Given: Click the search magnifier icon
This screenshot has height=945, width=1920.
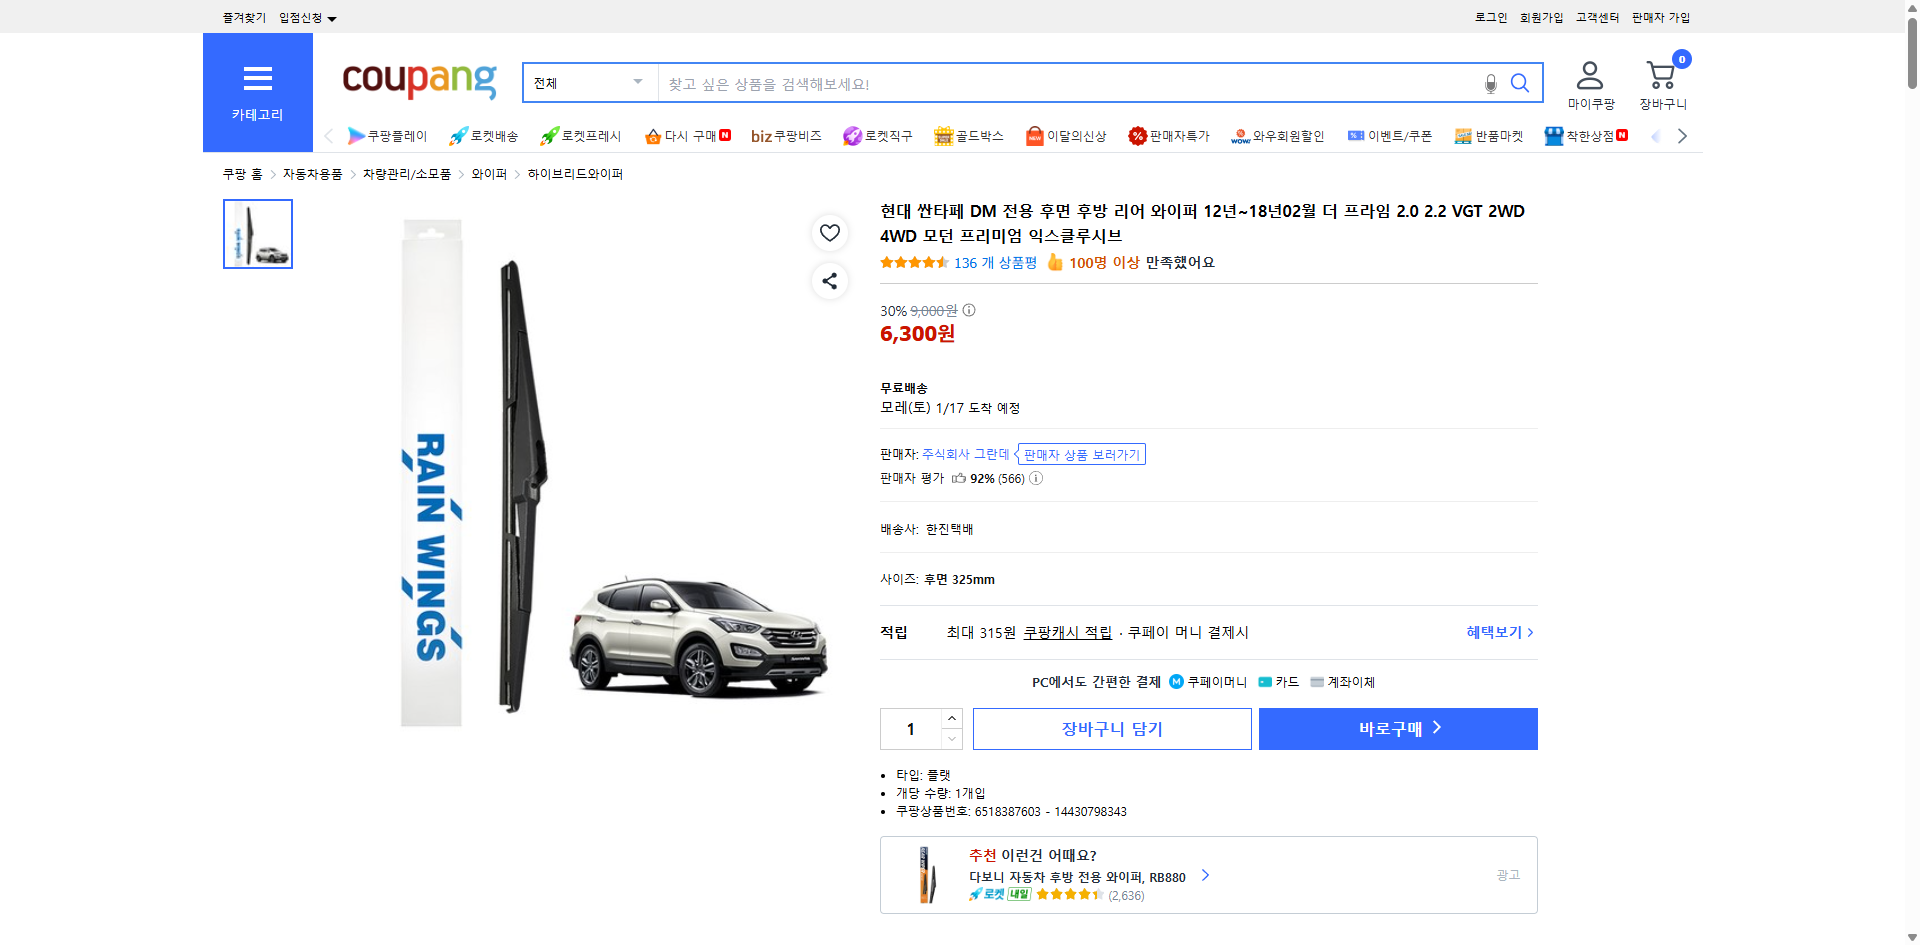Looking at the screenshot, I should pos(1519,83).
